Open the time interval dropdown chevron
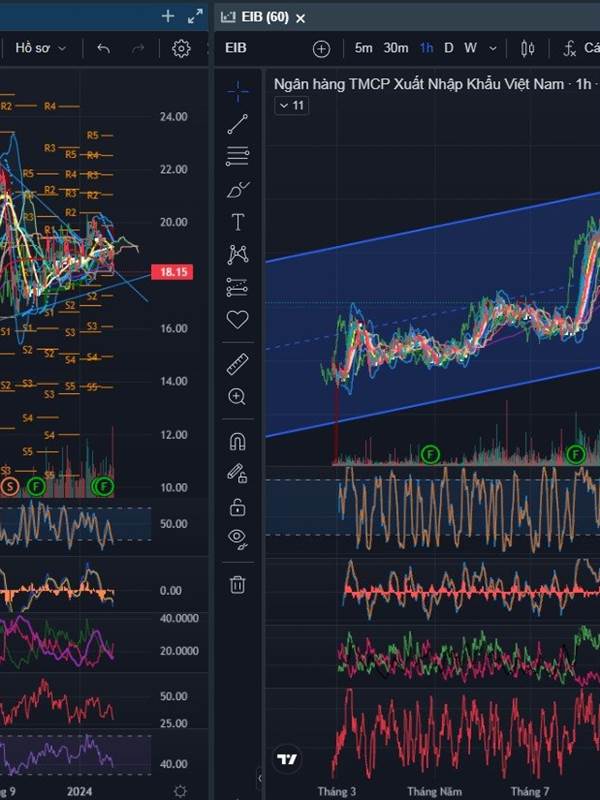 click(493, 49)
